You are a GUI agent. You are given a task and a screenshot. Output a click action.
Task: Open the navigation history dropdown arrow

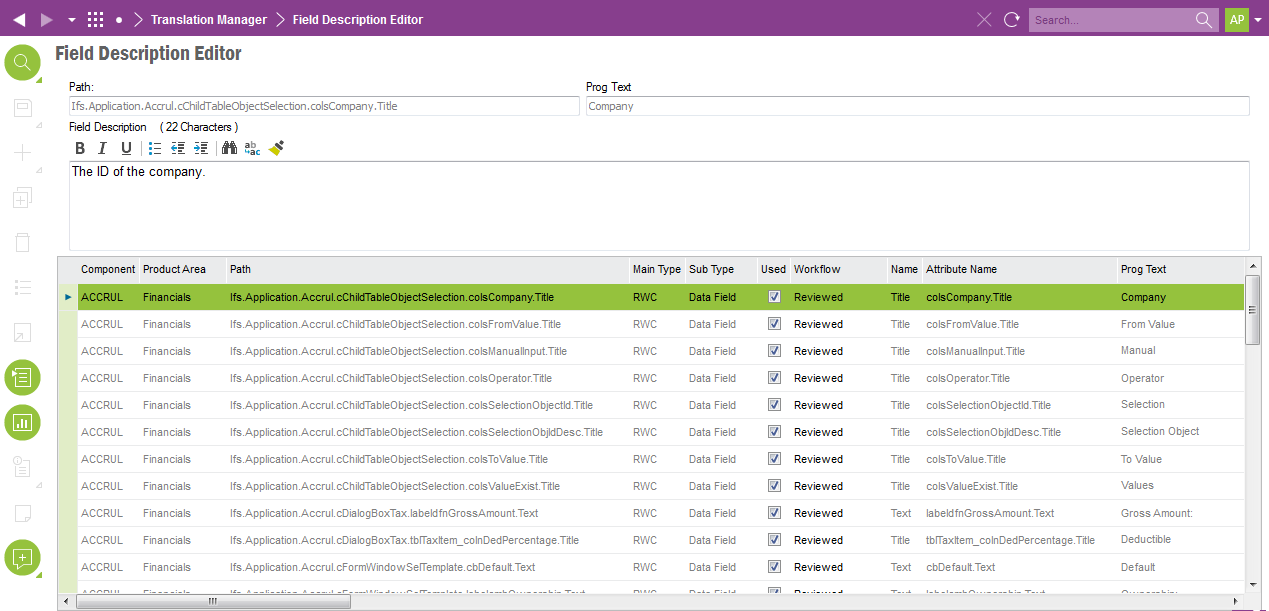tap(71, 20)
